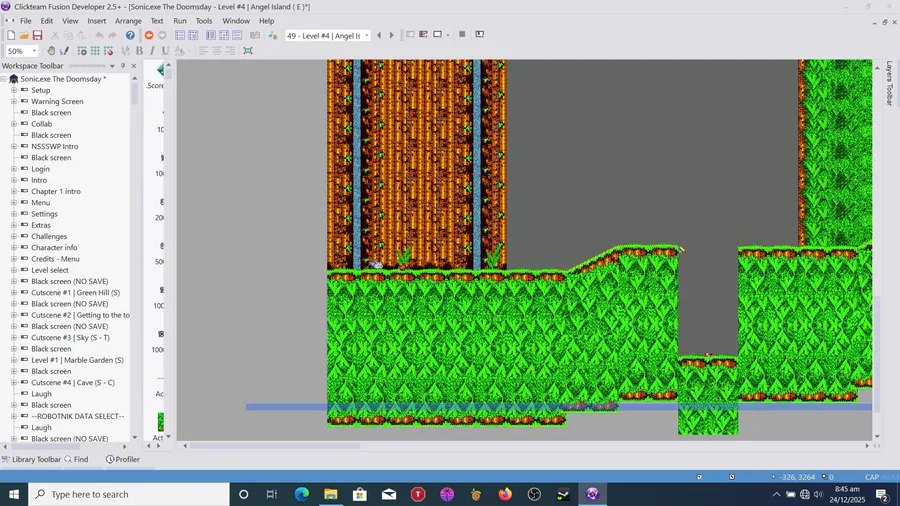The image size is (900, 506).
Task: Toggle underline text formatting
Action: [165, 51]
